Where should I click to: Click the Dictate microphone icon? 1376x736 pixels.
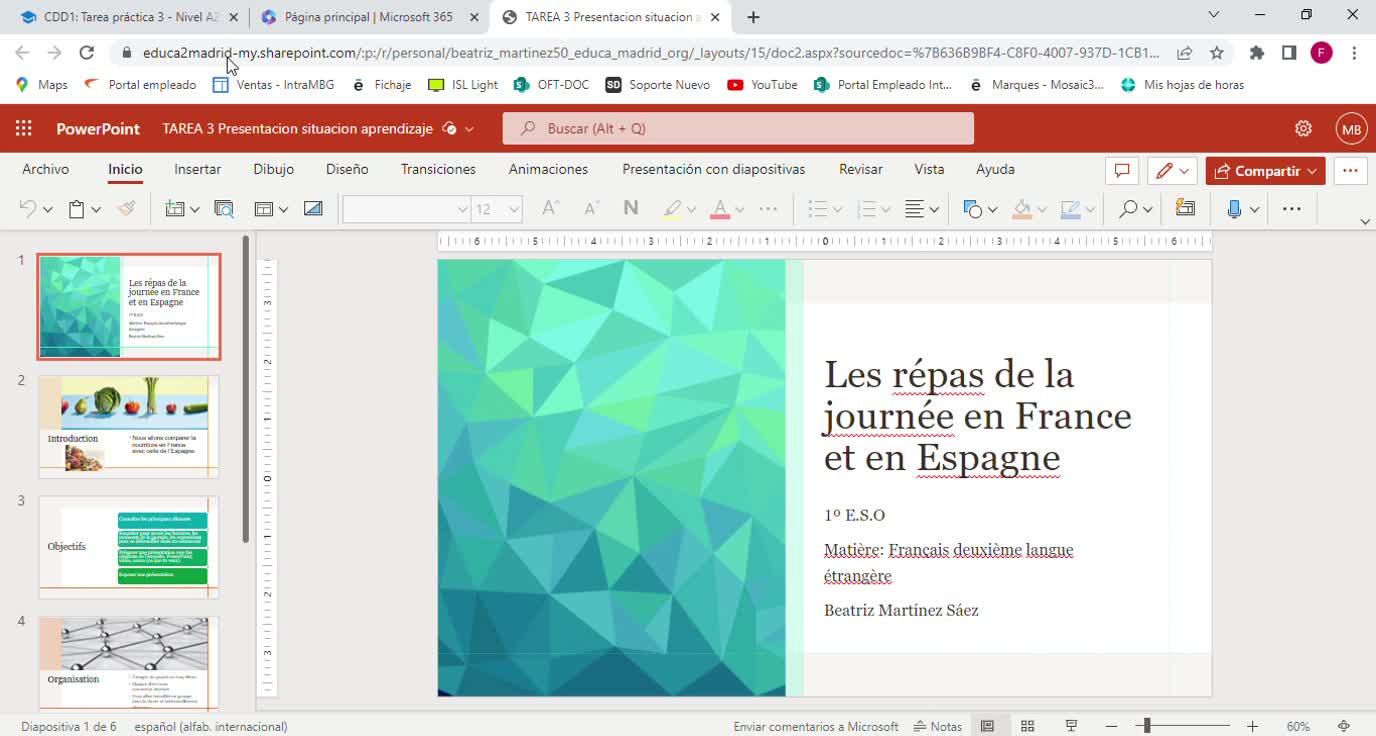pos(1234,209)
